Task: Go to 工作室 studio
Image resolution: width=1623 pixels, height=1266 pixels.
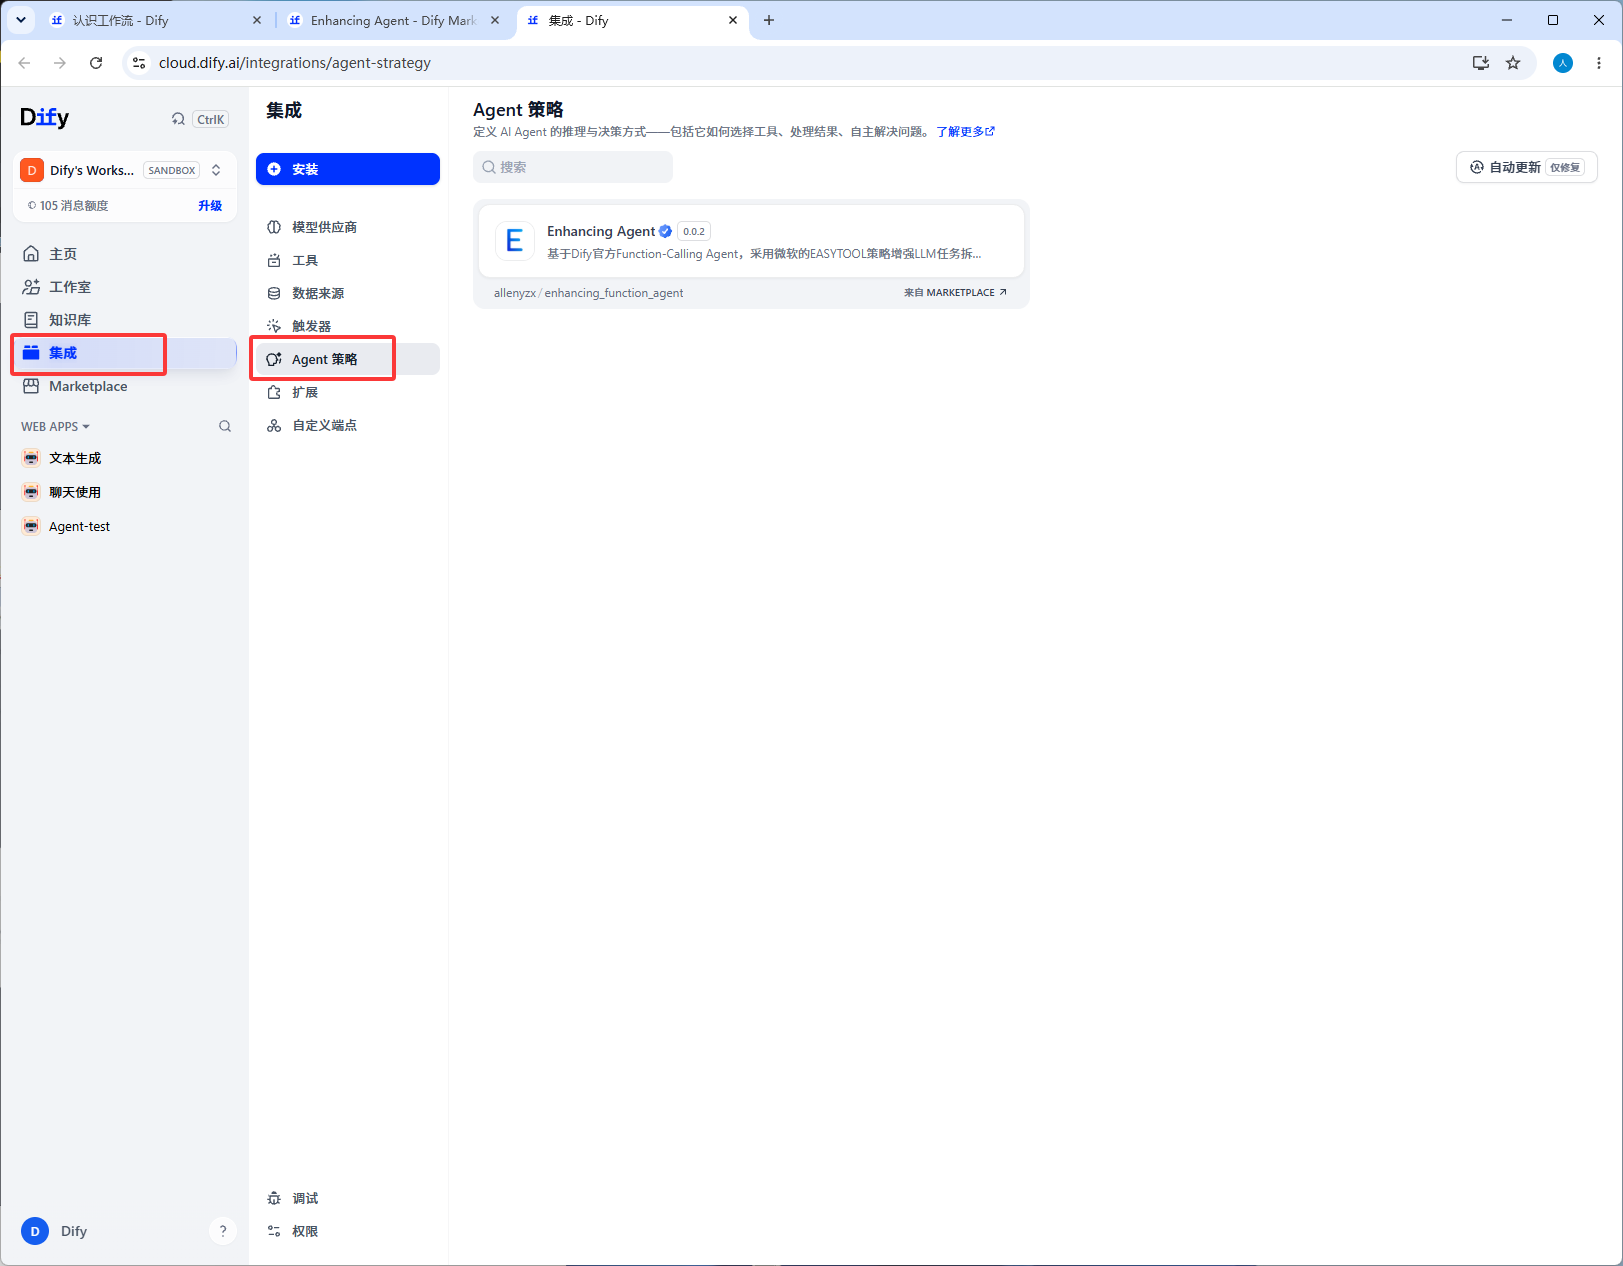Action: point(125,287)
